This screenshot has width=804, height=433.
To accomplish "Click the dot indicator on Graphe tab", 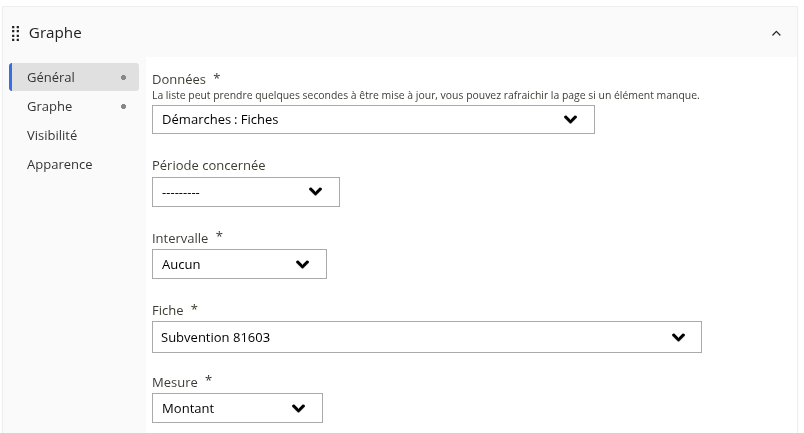I will 123,107.
